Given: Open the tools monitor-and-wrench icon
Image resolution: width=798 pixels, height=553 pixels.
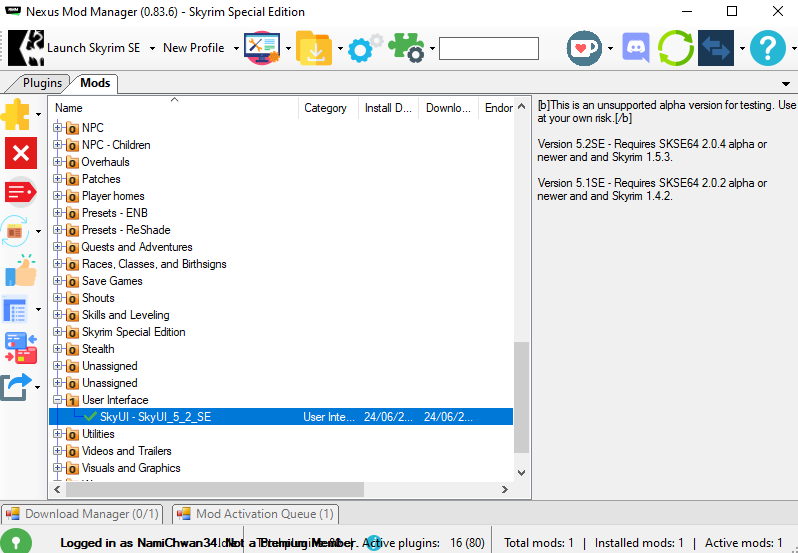Looking at the screenshot, I should click(x=262, y=48).
